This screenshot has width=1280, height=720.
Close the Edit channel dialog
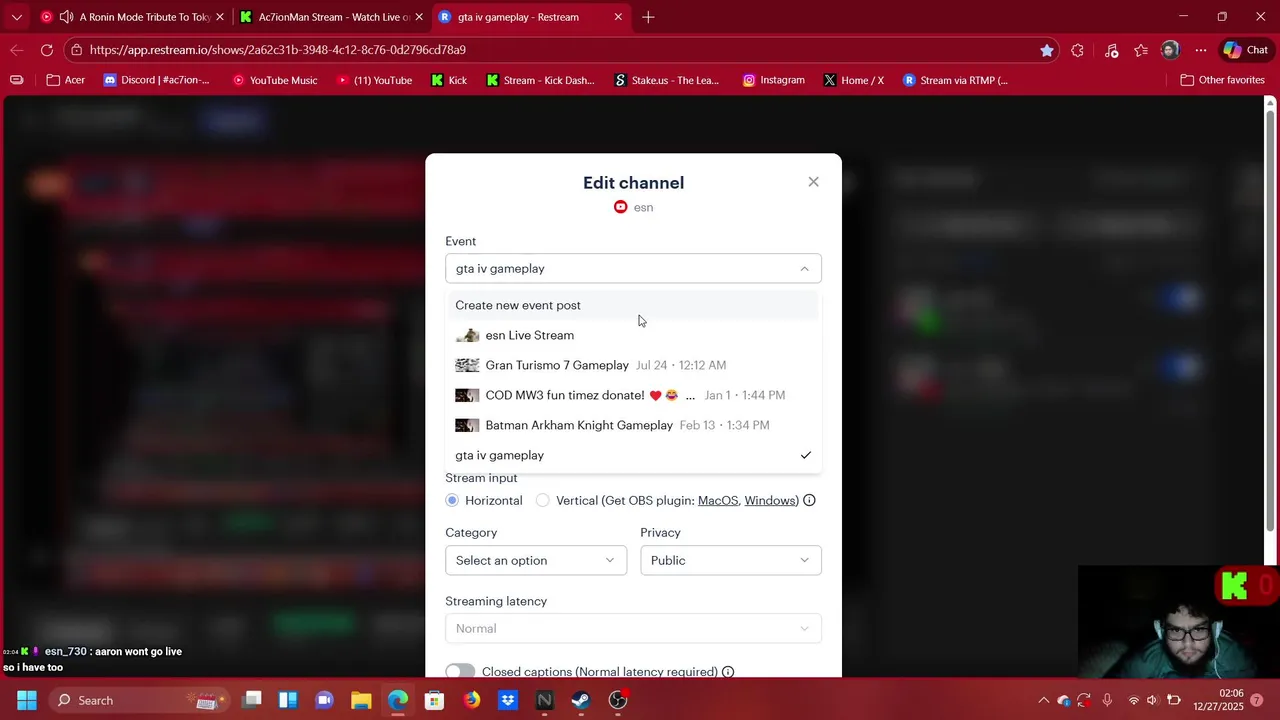click(813, 182)
